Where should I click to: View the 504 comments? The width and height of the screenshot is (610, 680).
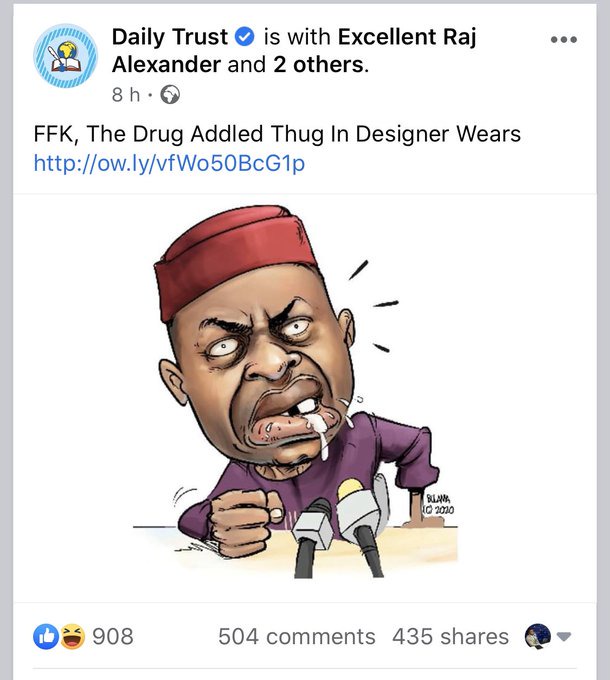297,637
